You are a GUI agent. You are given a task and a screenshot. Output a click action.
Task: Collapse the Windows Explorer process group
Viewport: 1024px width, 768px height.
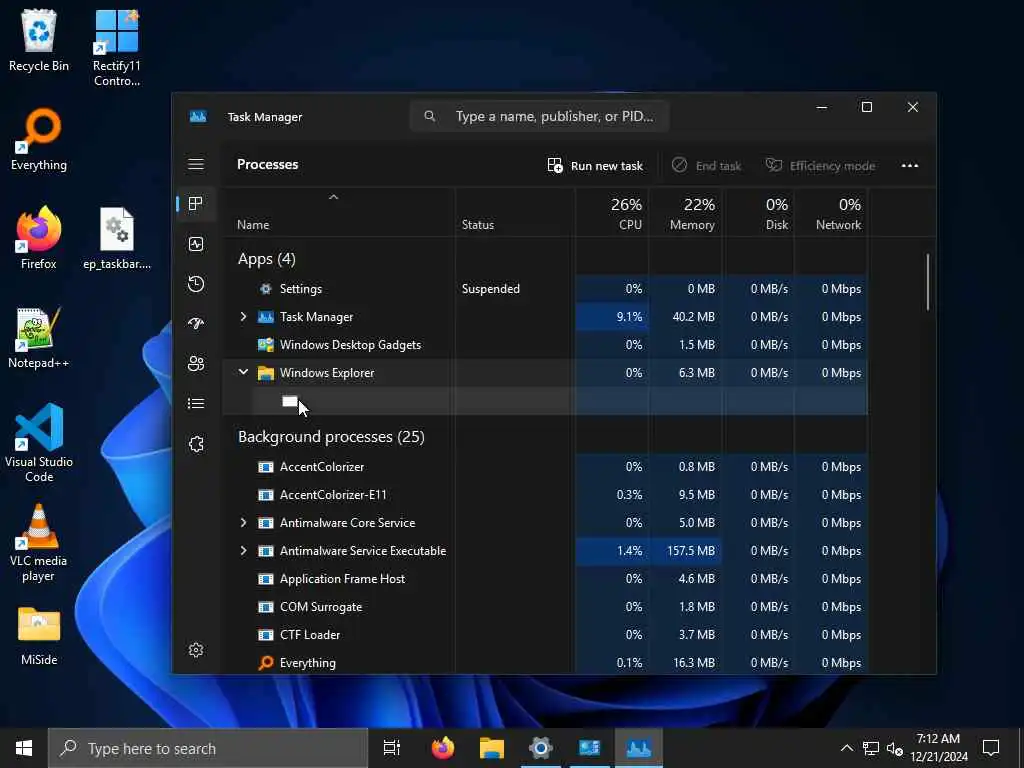243,372
